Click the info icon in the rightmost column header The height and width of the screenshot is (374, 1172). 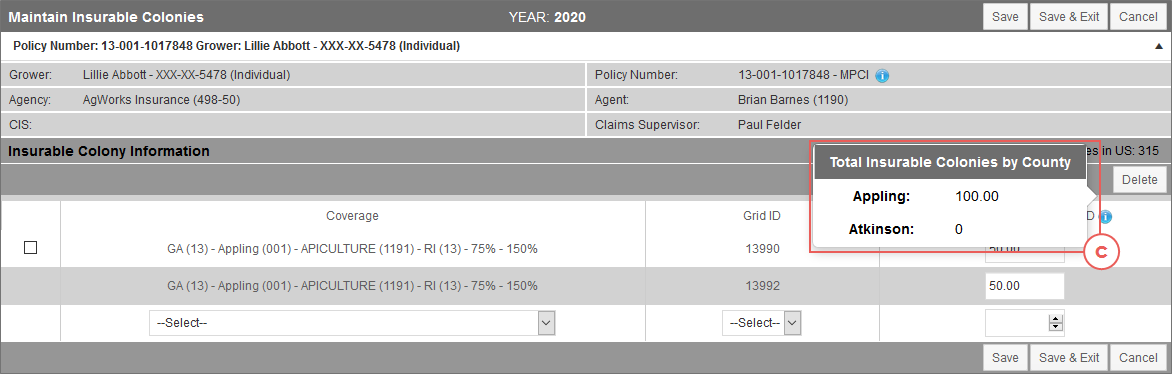coord(1106,217)
